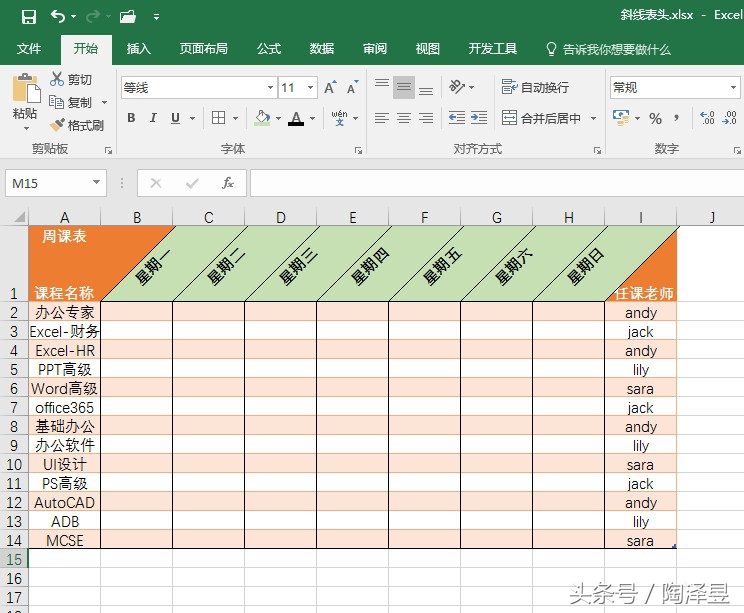Open the 常规 number format dropdown
744x613 pixels.
733,87
